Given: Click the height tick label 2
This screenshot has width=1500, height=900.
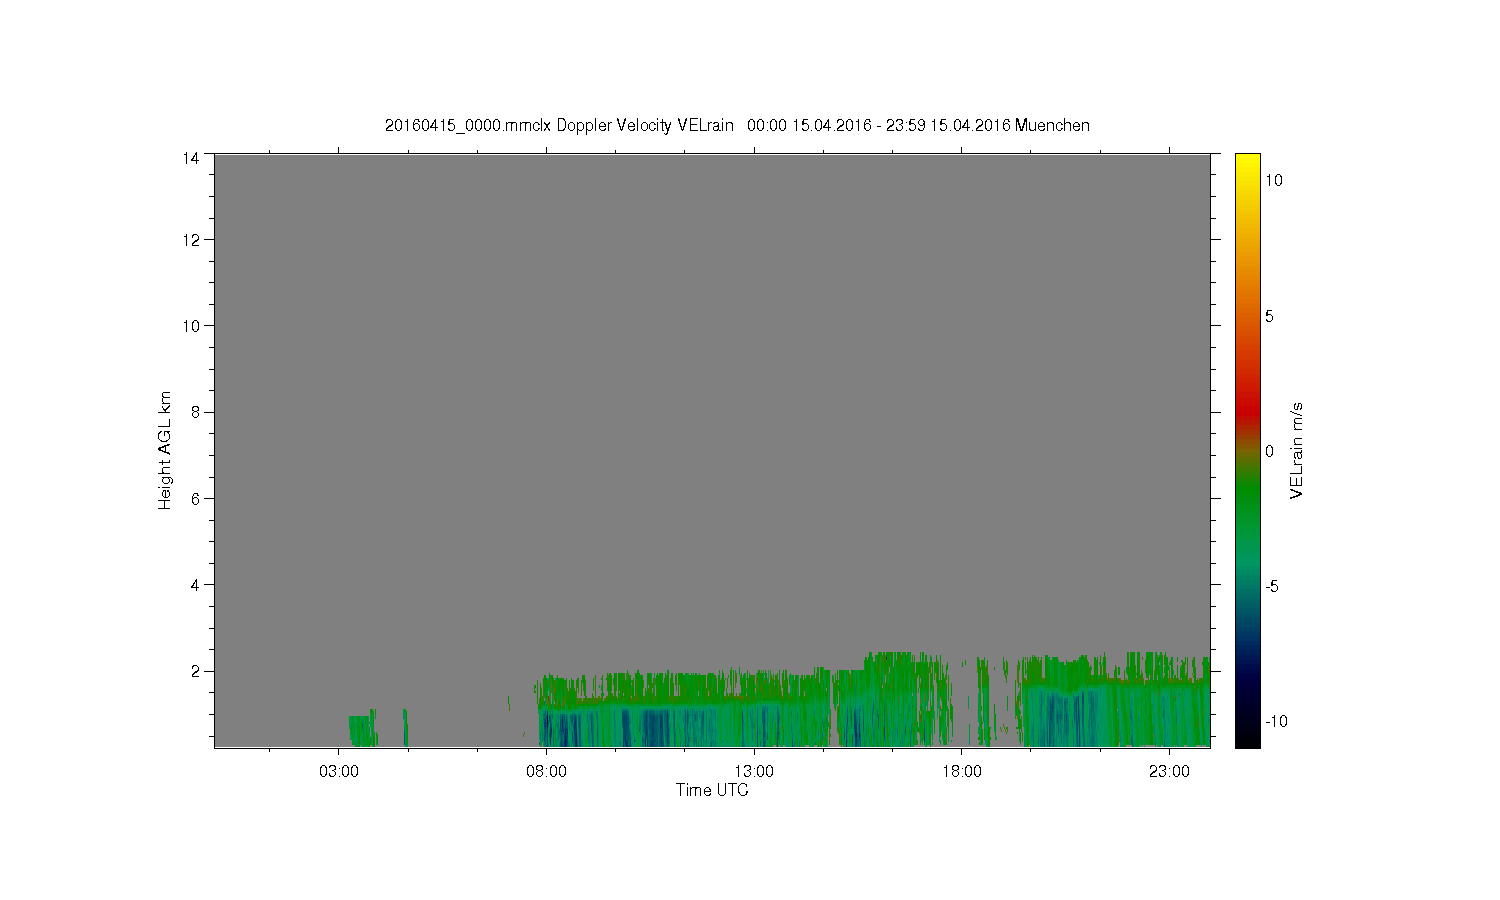Looking at the screenshot, I should tap(195, 671).
